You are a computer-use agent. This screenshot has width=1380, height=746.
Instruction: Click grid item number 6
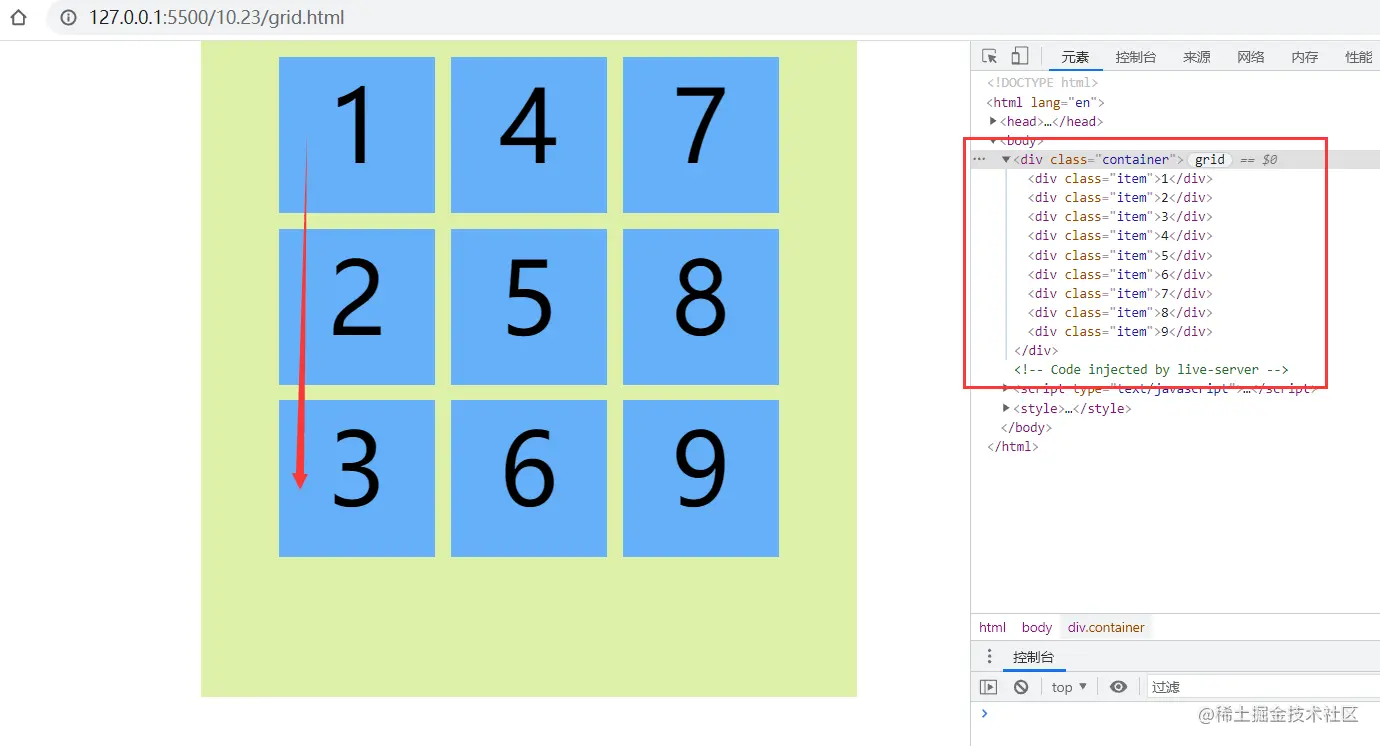[x=529, y=478]
